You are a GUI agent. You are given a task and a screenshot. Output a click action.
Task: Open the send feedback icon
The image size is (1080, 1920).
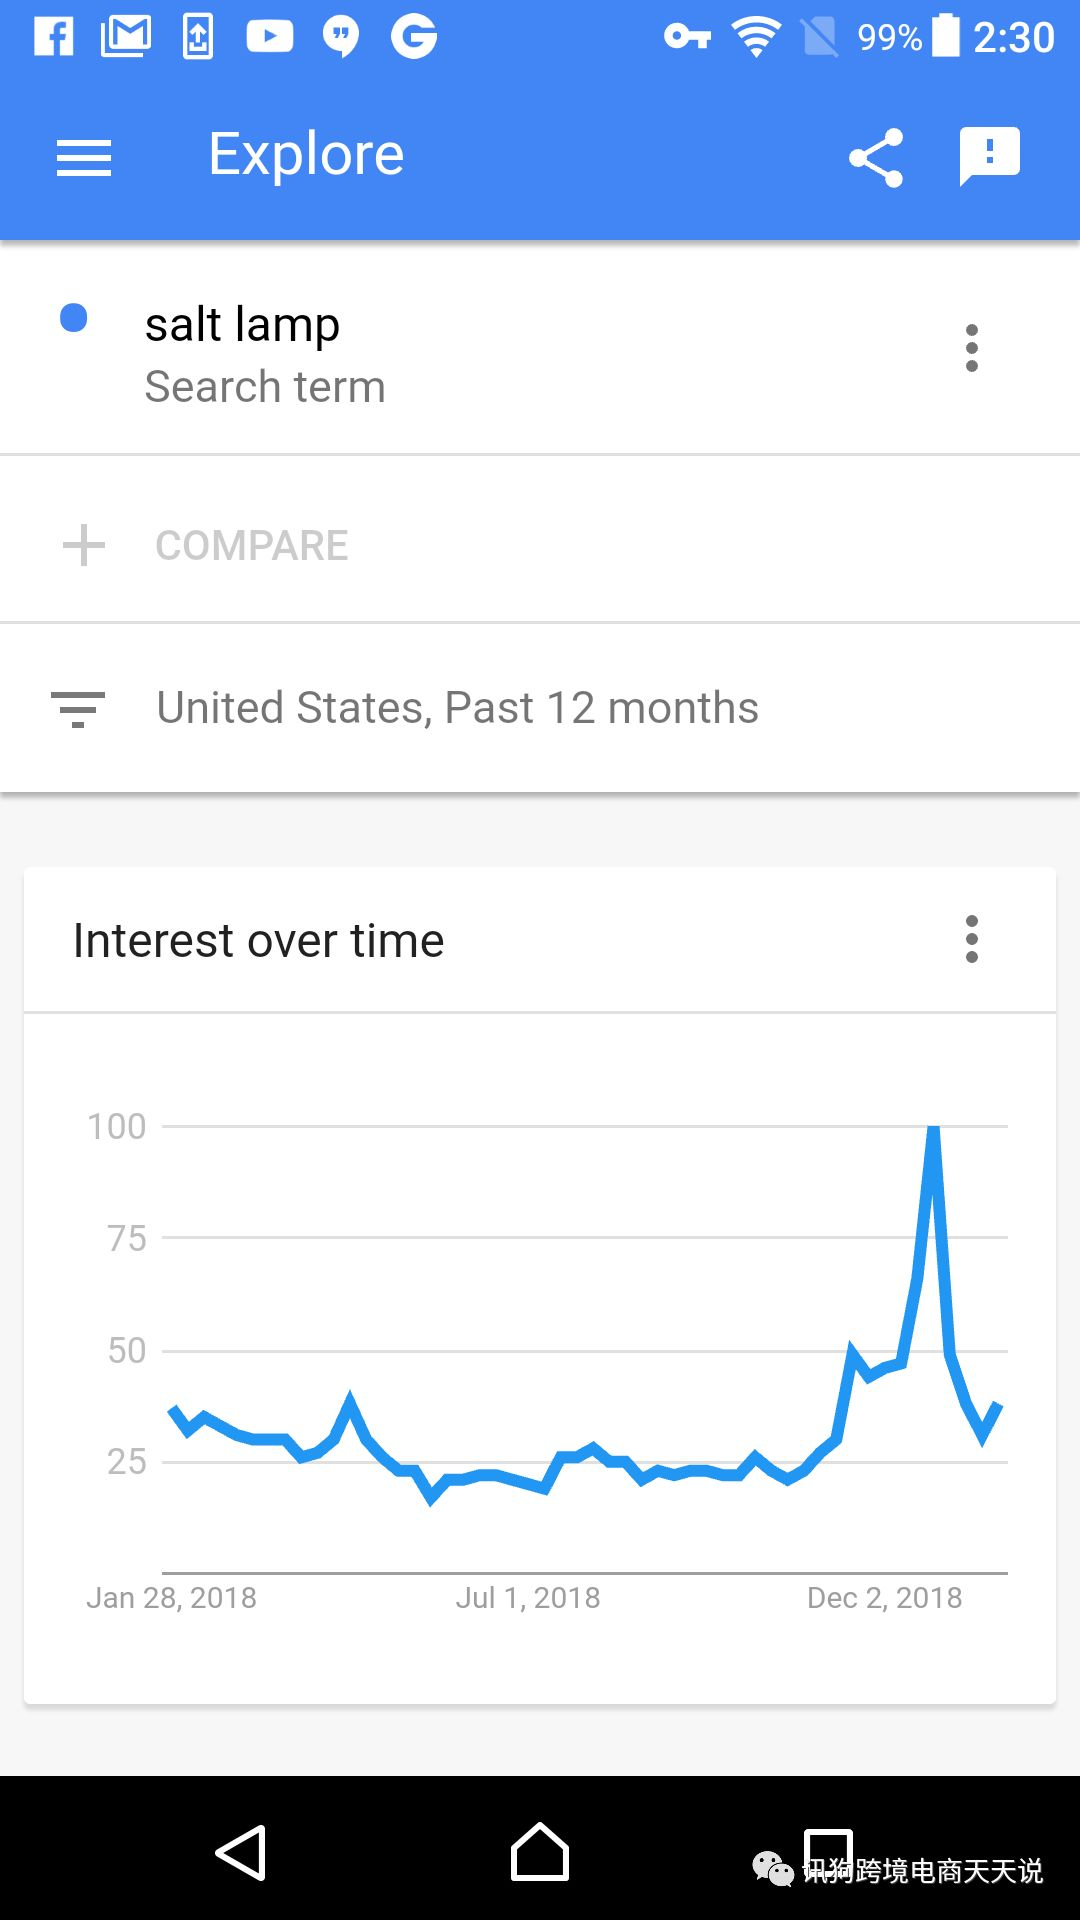tap(989, 156)
